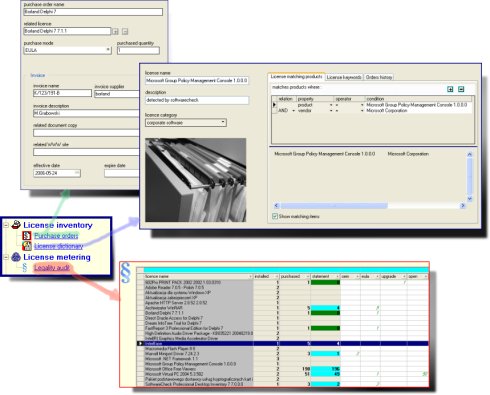Open the operator dropdown in the product row
The width and height of the screenshot is (490, 395).
coord(362,105)
